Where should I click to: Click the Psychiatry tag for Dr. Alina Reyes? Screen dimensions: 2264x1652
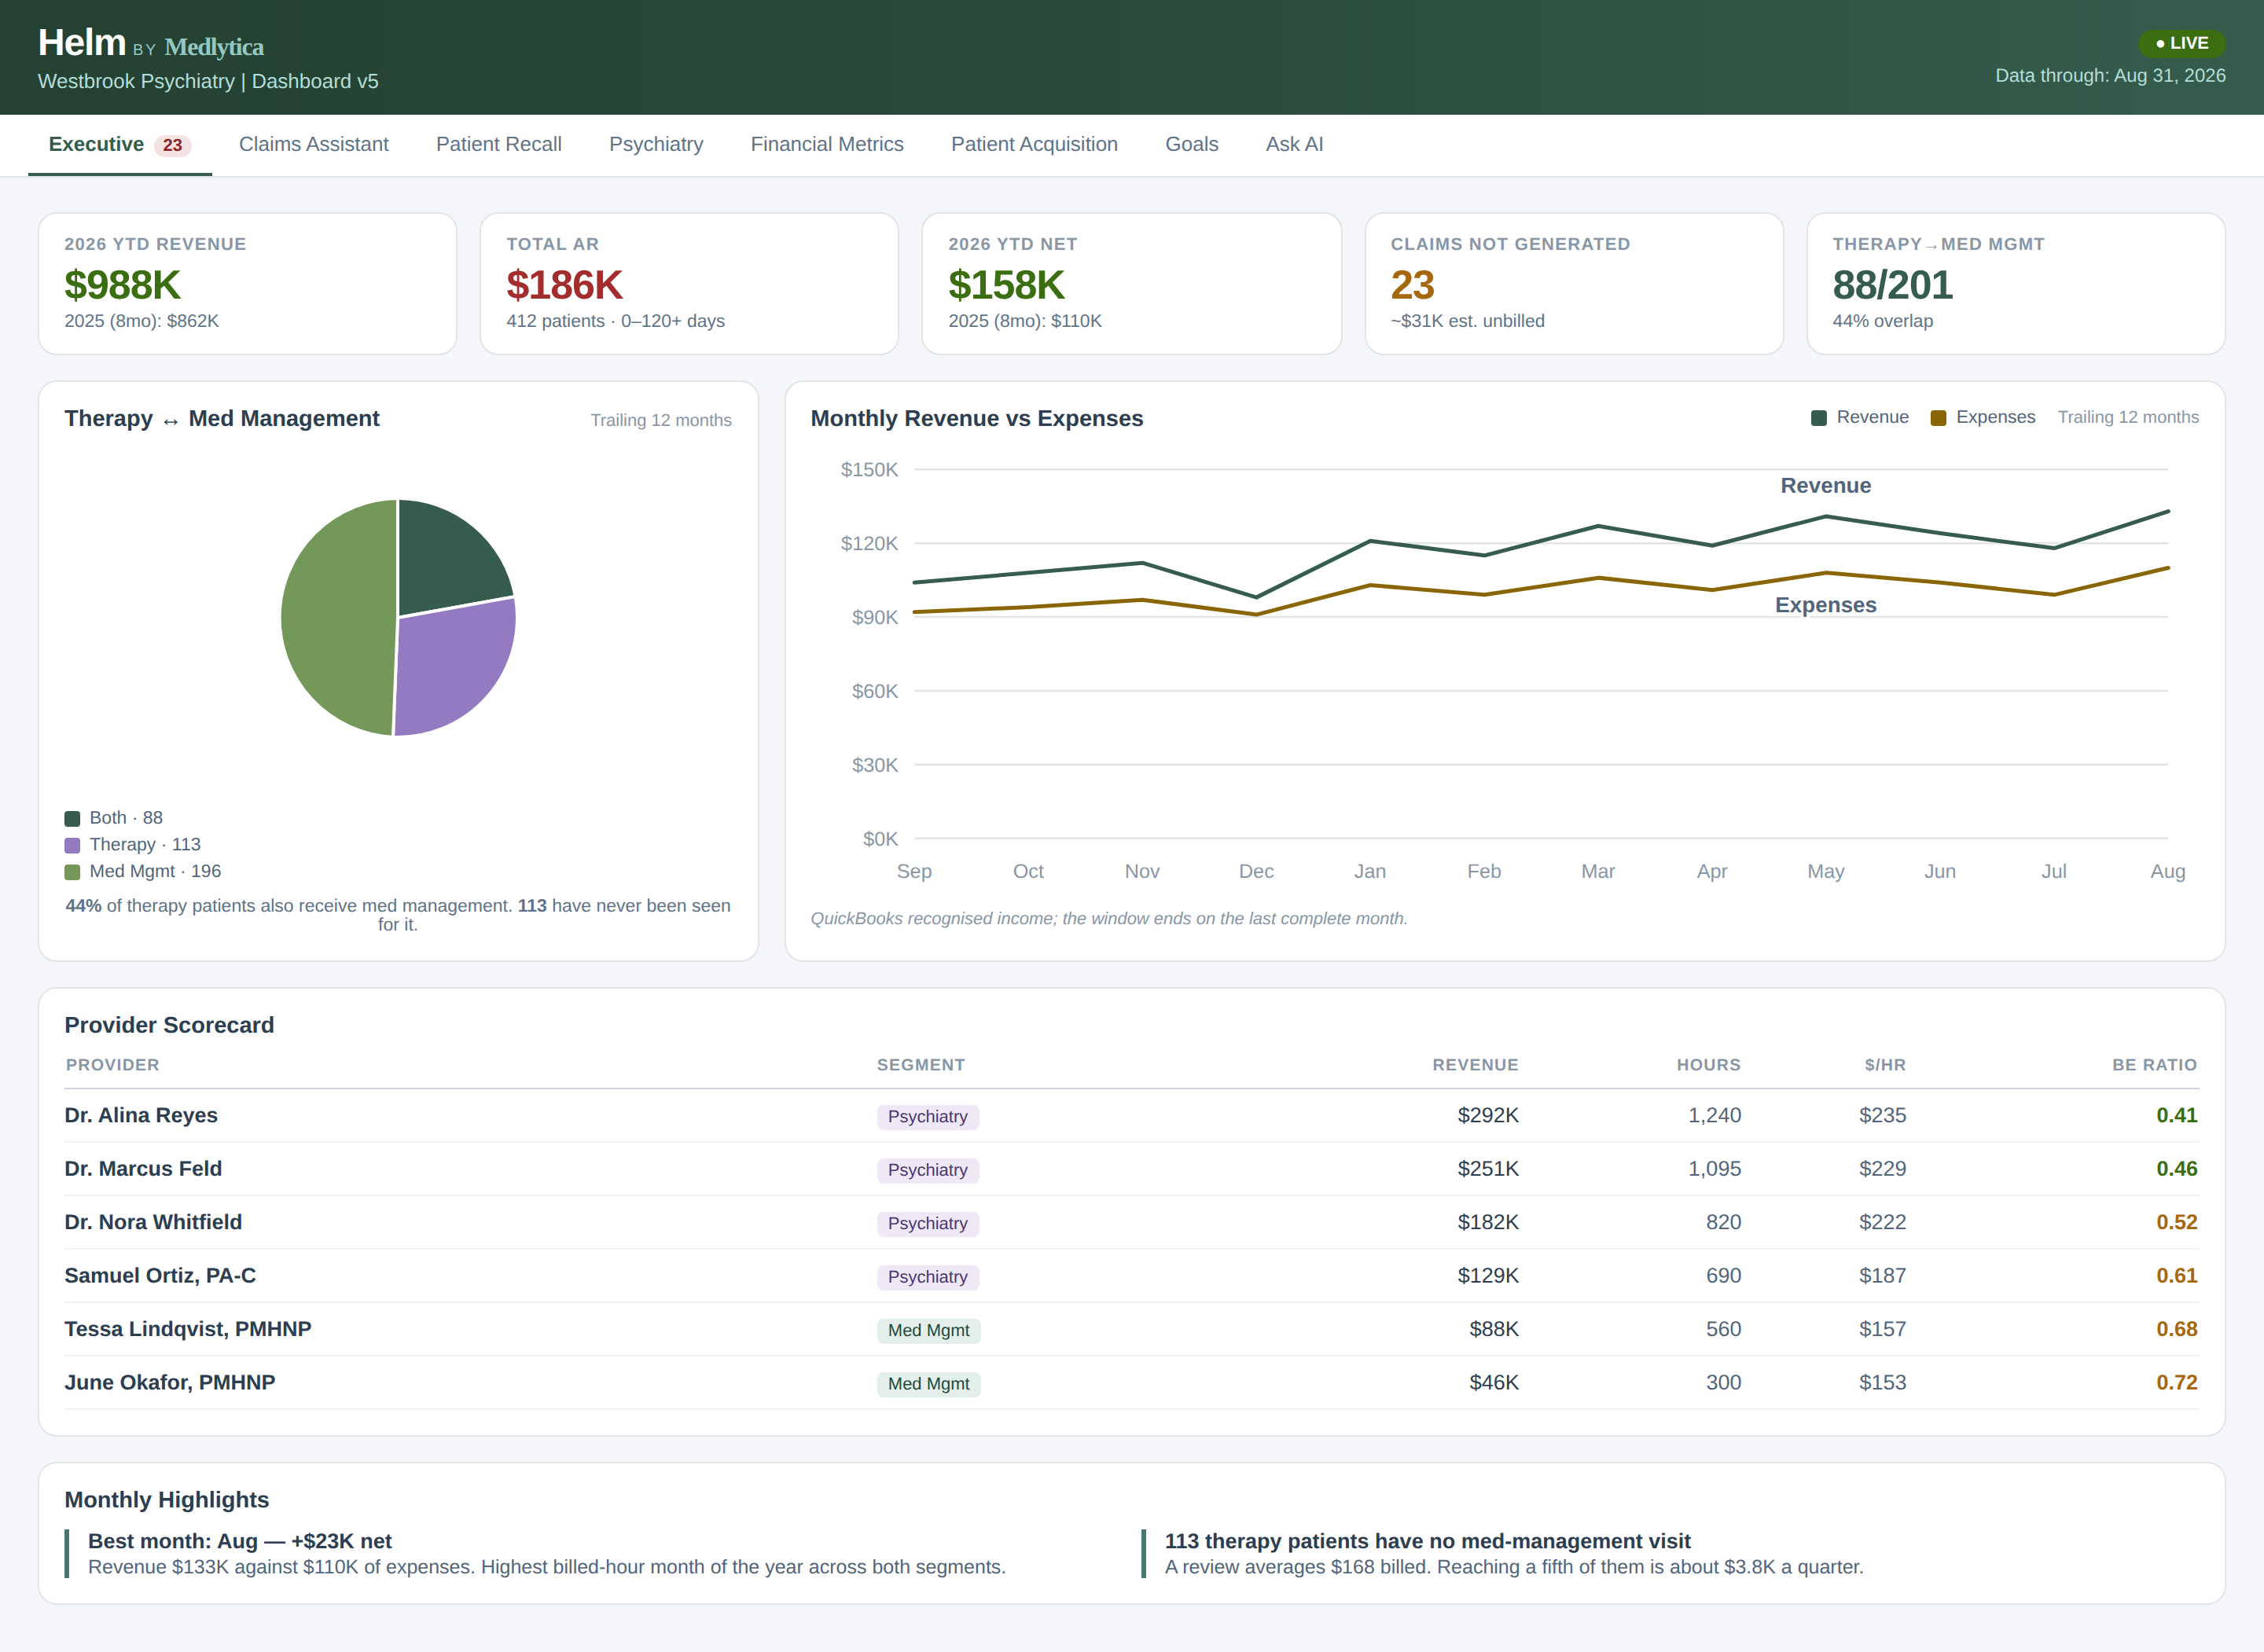coord(927,1117)
